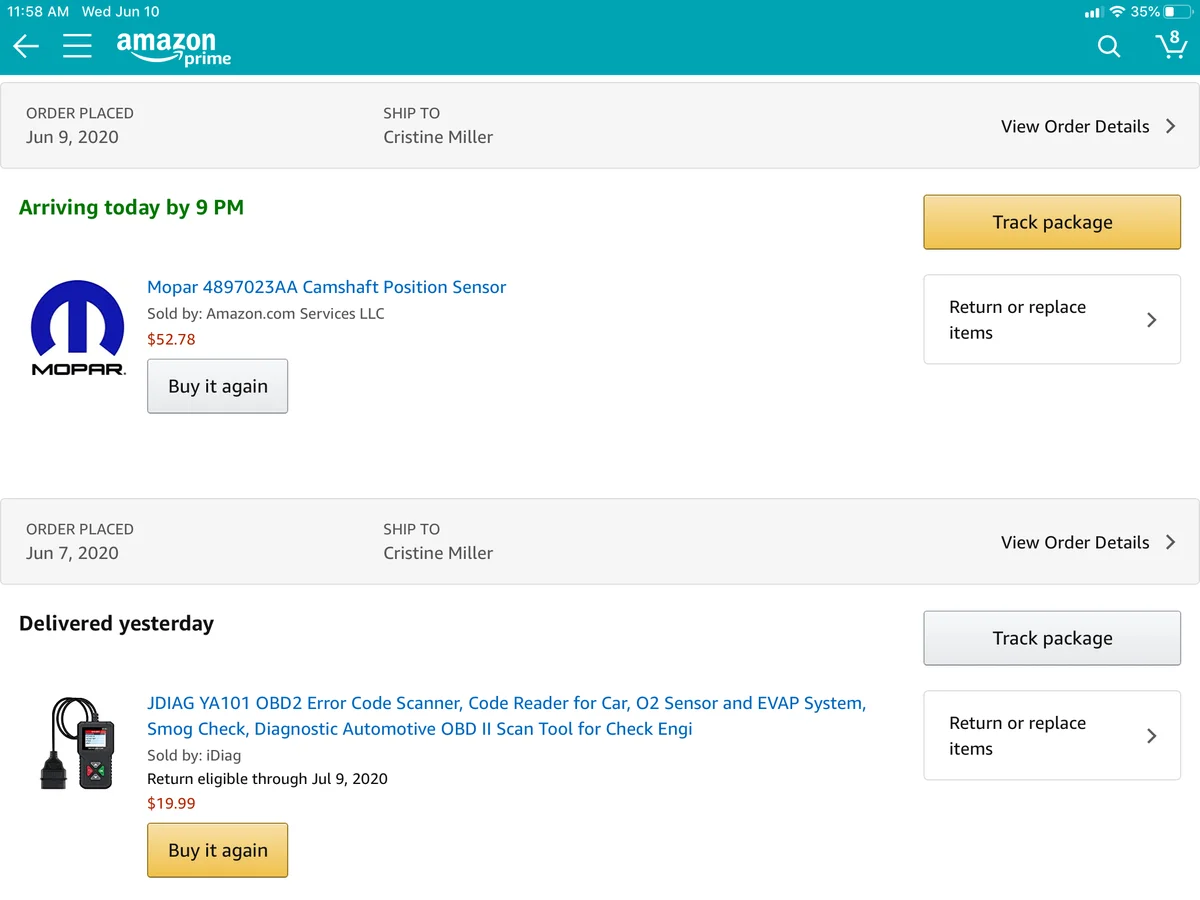Tap the cellular signal bars icon
Image resolution: width=1200 pixels, height=900 pixels.
tap(1093, 12)
